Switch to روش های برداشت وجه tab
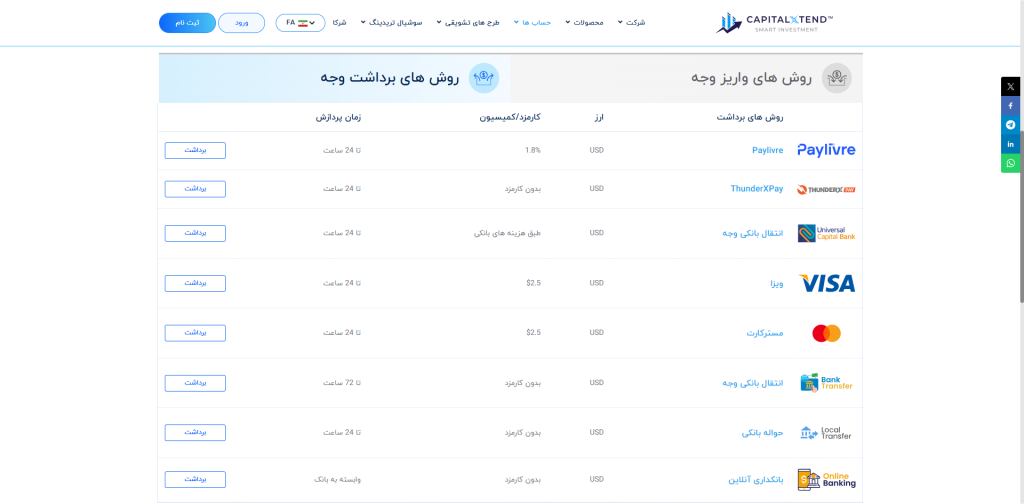 334,78
